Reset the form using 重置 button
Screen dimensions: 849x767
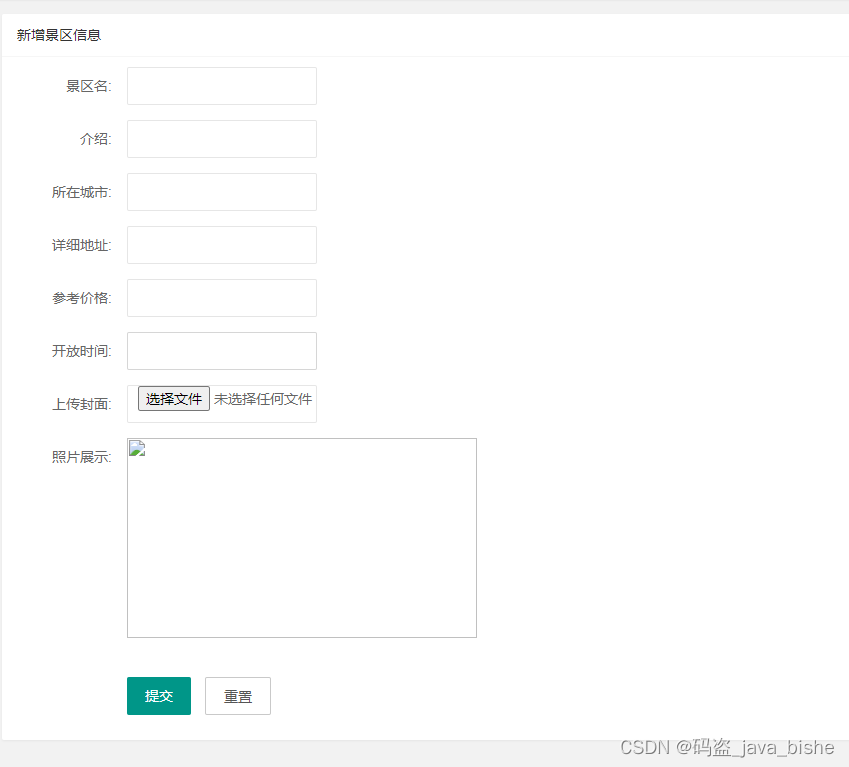click(238, 696)
